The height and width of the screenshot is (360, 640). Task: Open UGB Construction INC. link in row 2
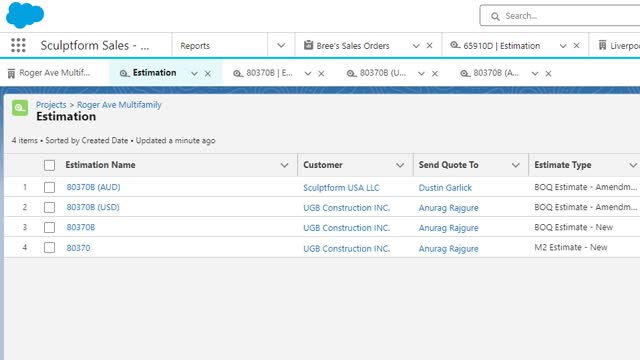point(347,208)
